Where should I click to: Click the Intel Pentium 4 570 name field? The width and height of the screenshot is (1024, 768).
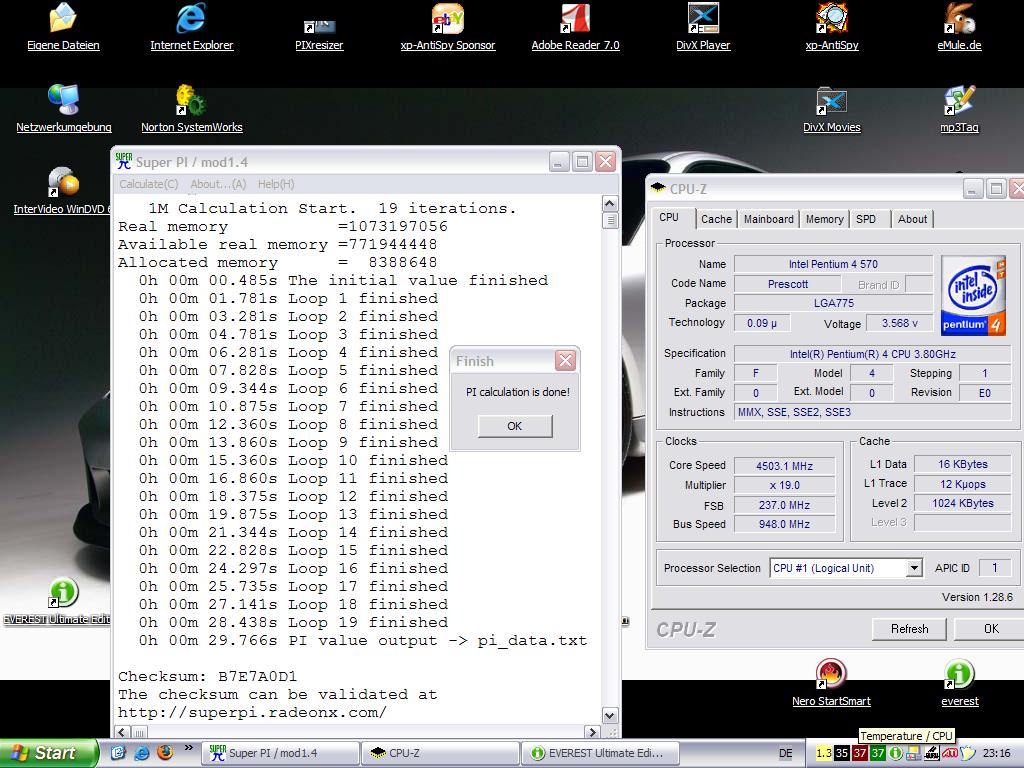(x=833, y=264)
